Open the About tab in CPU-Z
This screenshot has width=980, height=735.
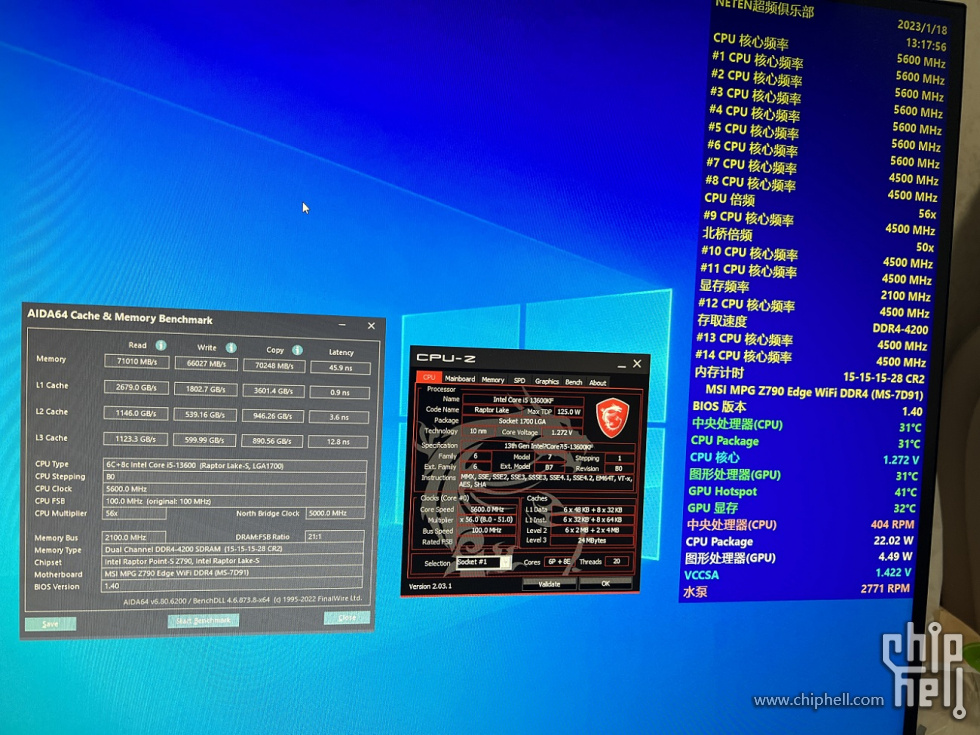[x=598, y=382]
